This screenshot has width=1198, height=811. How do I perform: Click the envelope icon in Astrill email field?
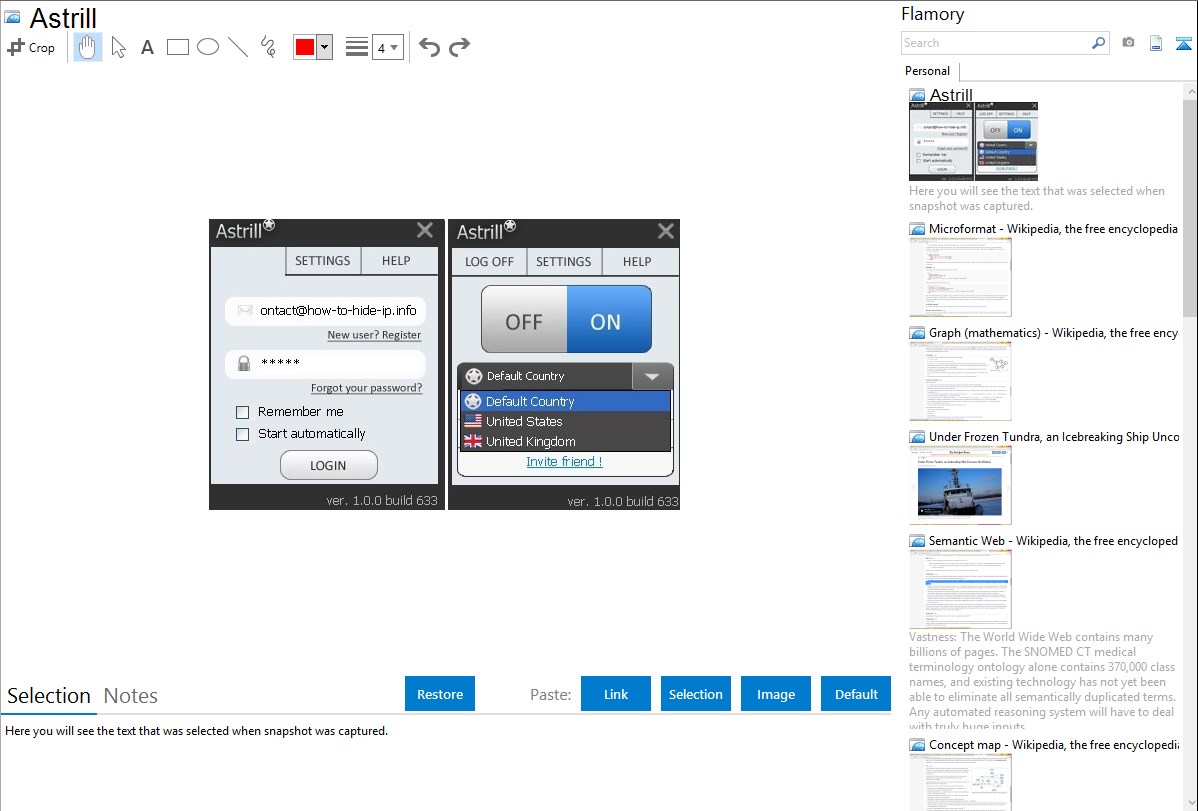(x=245, y=310)
